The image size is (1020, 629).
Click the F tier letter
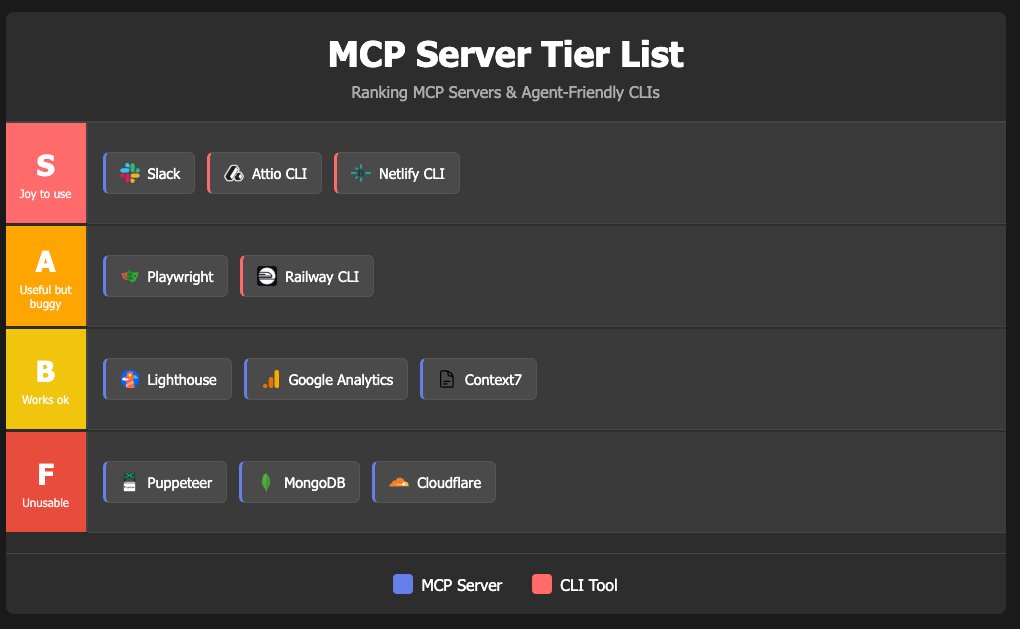tap(46, 474)
